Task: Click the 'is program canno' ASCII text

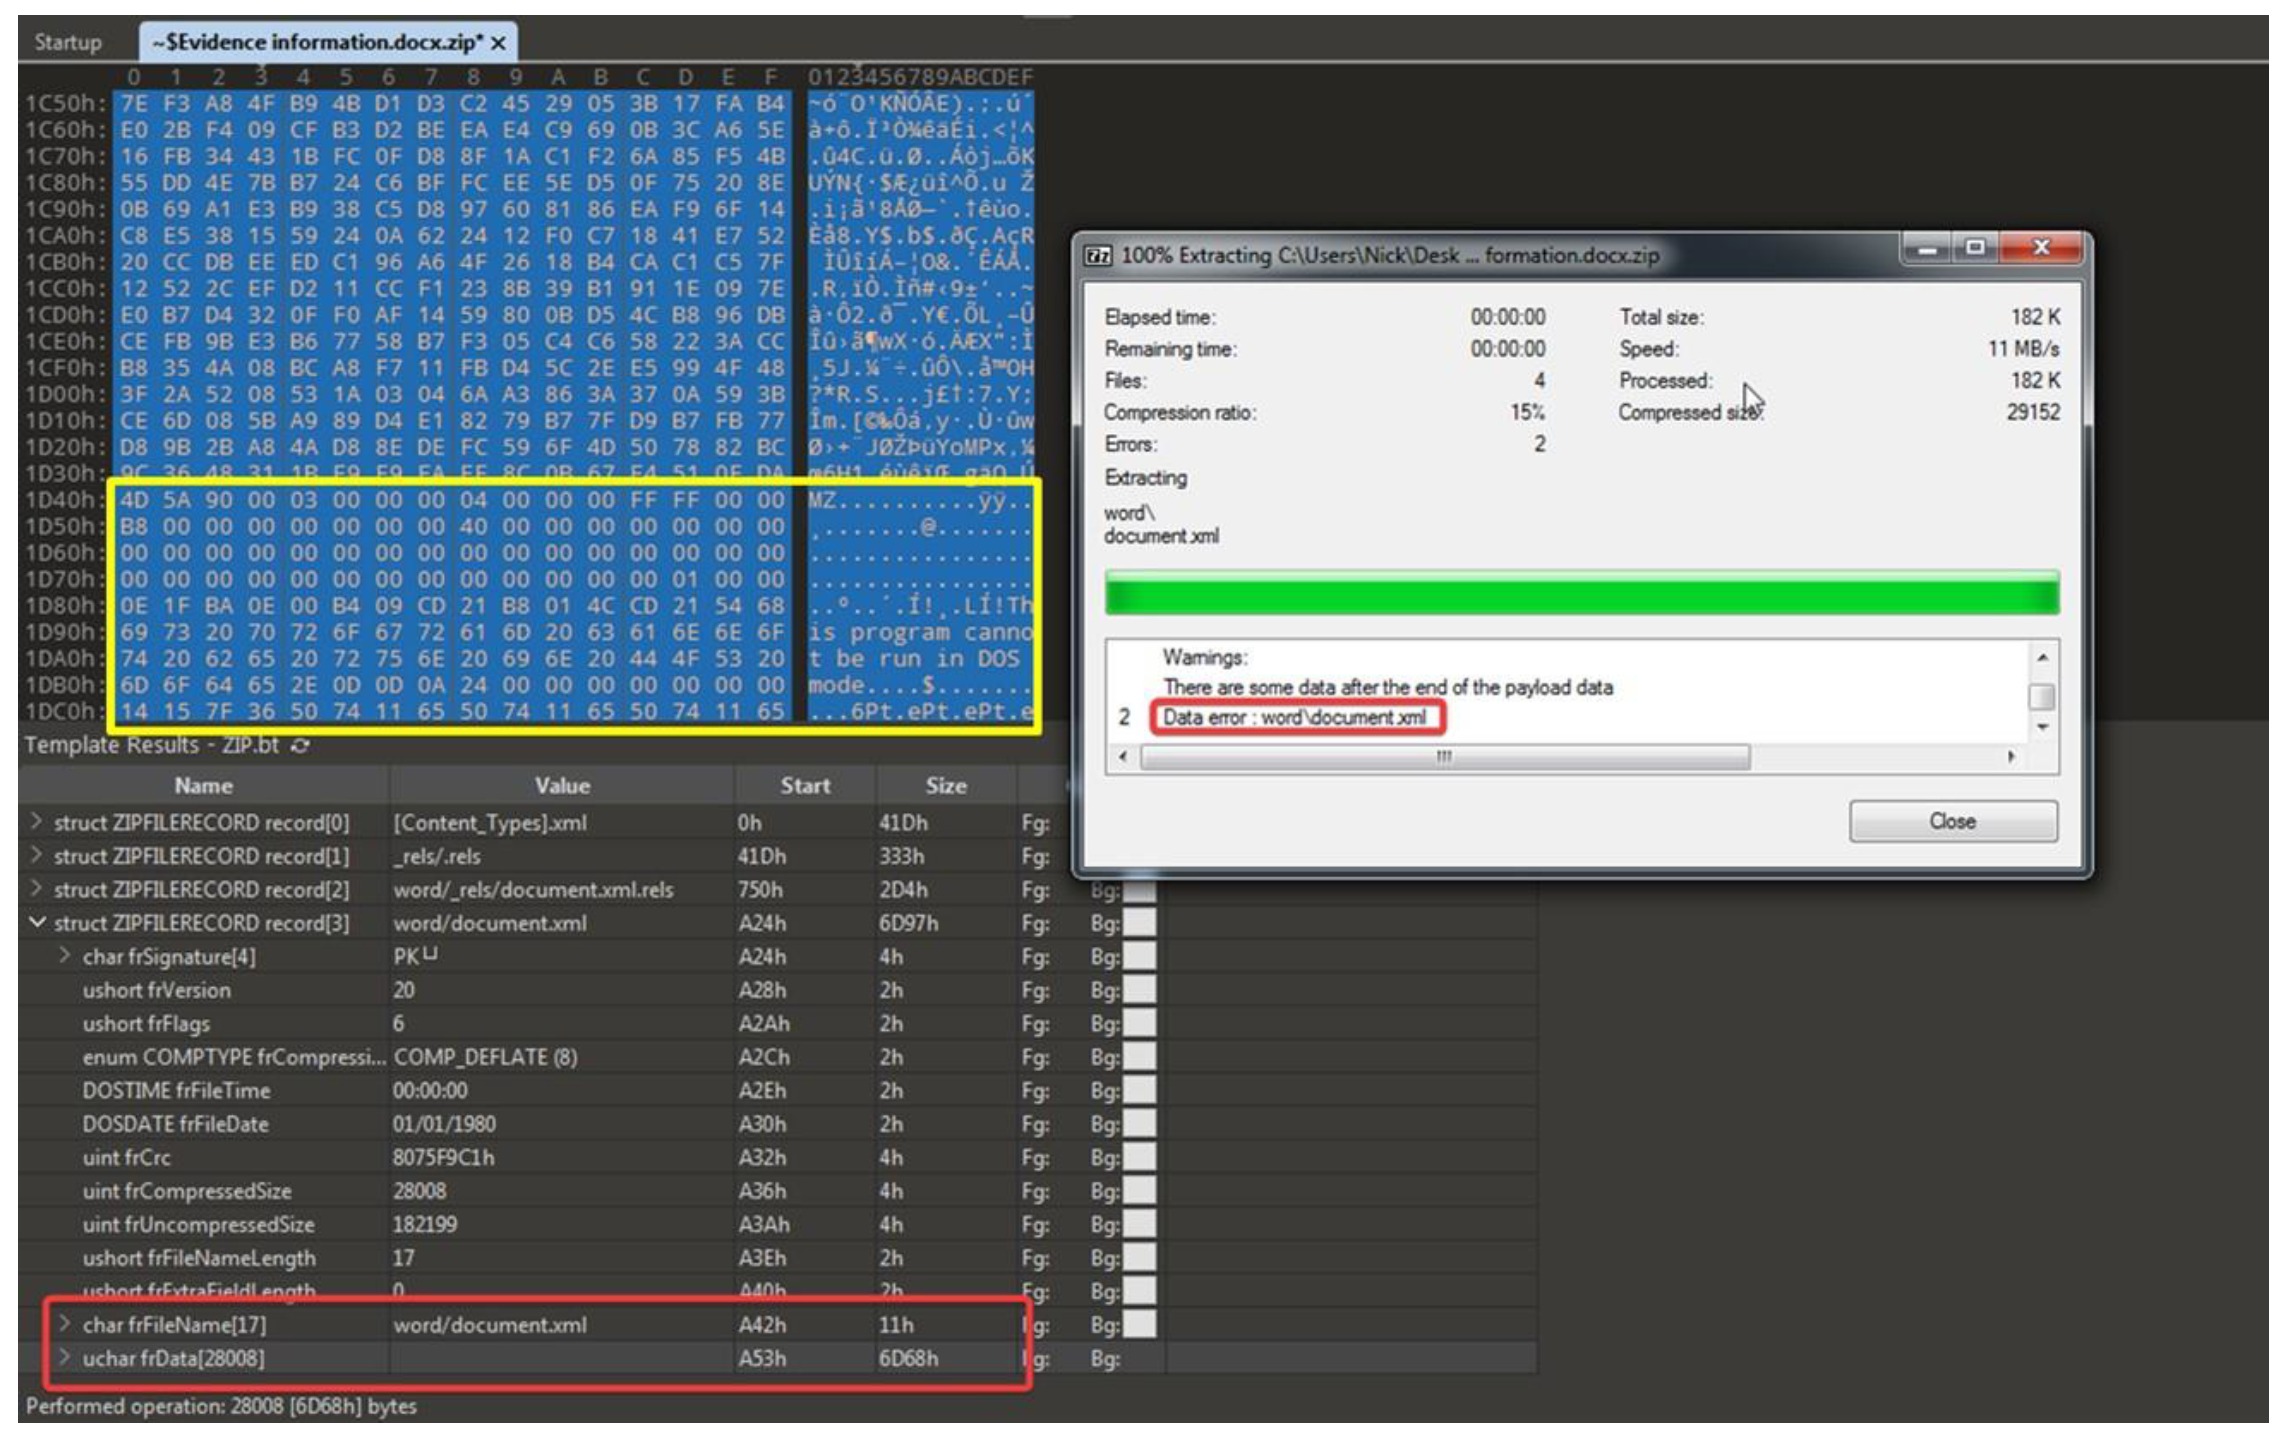Action: click(x=920, y=632)
